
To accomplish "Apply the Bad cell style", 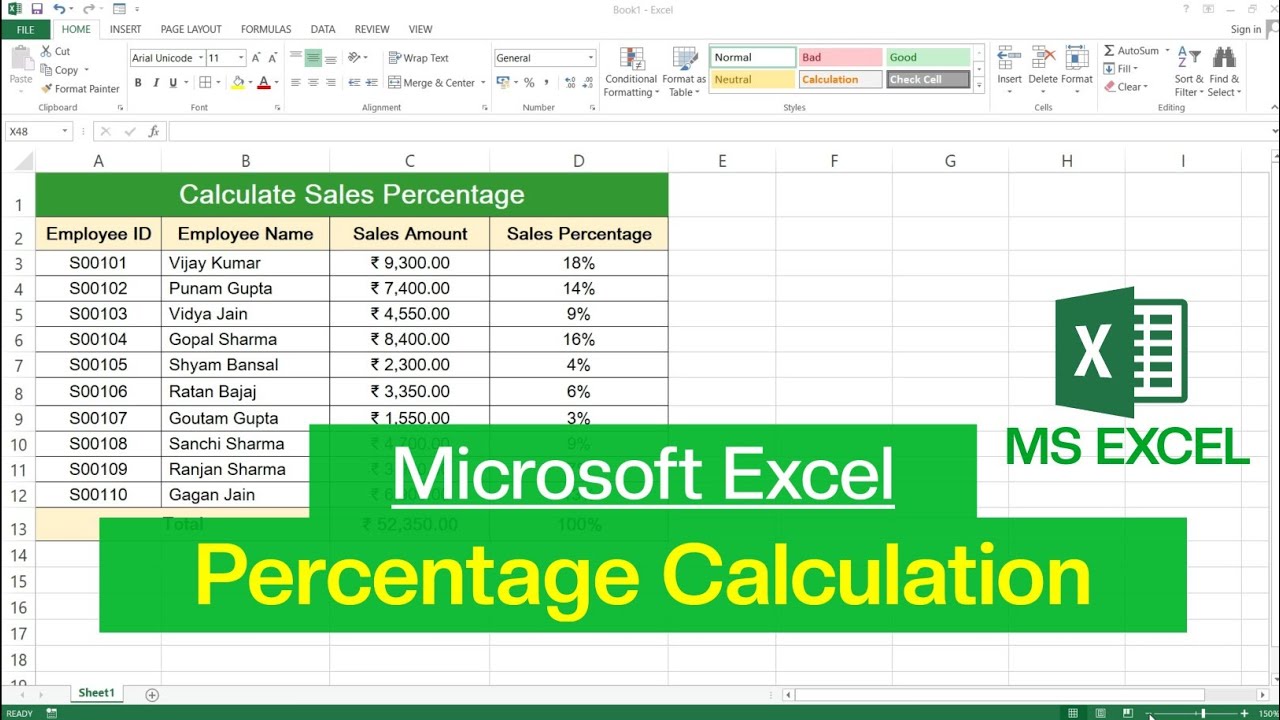I will pos(840,58).
